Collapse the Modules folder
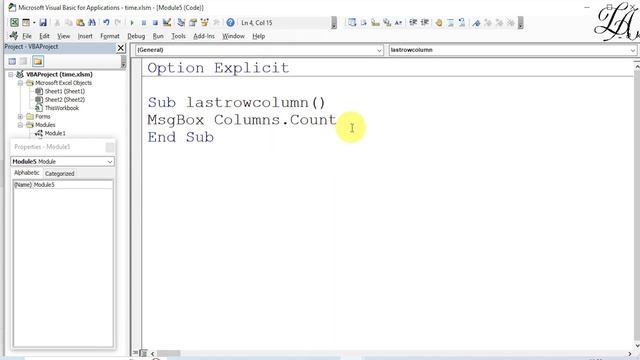 (x=20, y=125)
